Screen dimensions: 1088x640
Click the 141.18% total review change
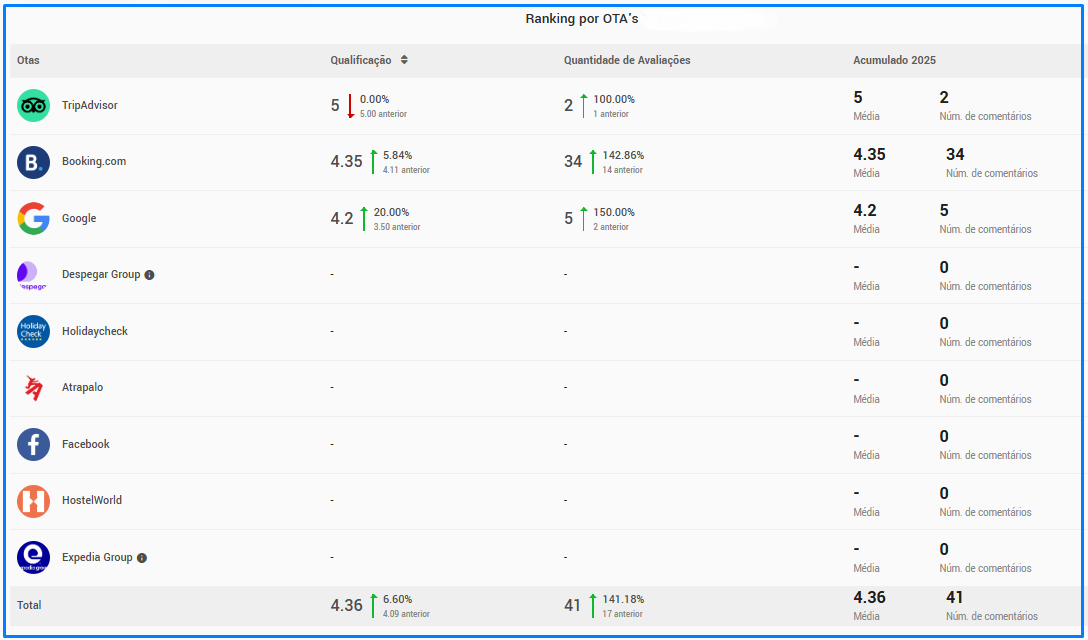tap(623, 600)
